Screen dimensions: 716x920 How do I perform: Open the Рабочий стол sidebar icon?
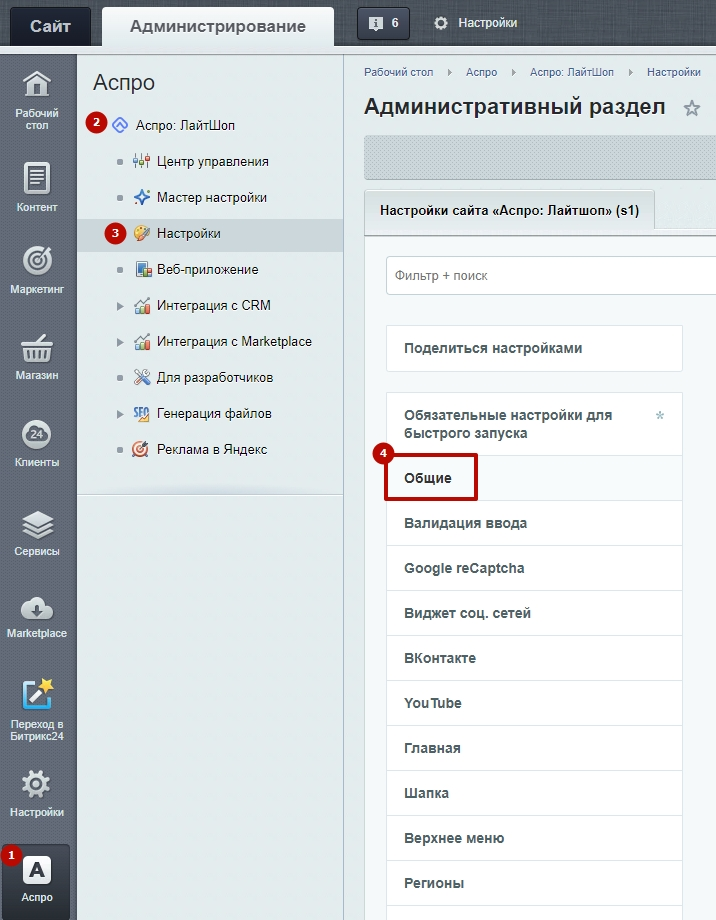click(x=37, y=85)
